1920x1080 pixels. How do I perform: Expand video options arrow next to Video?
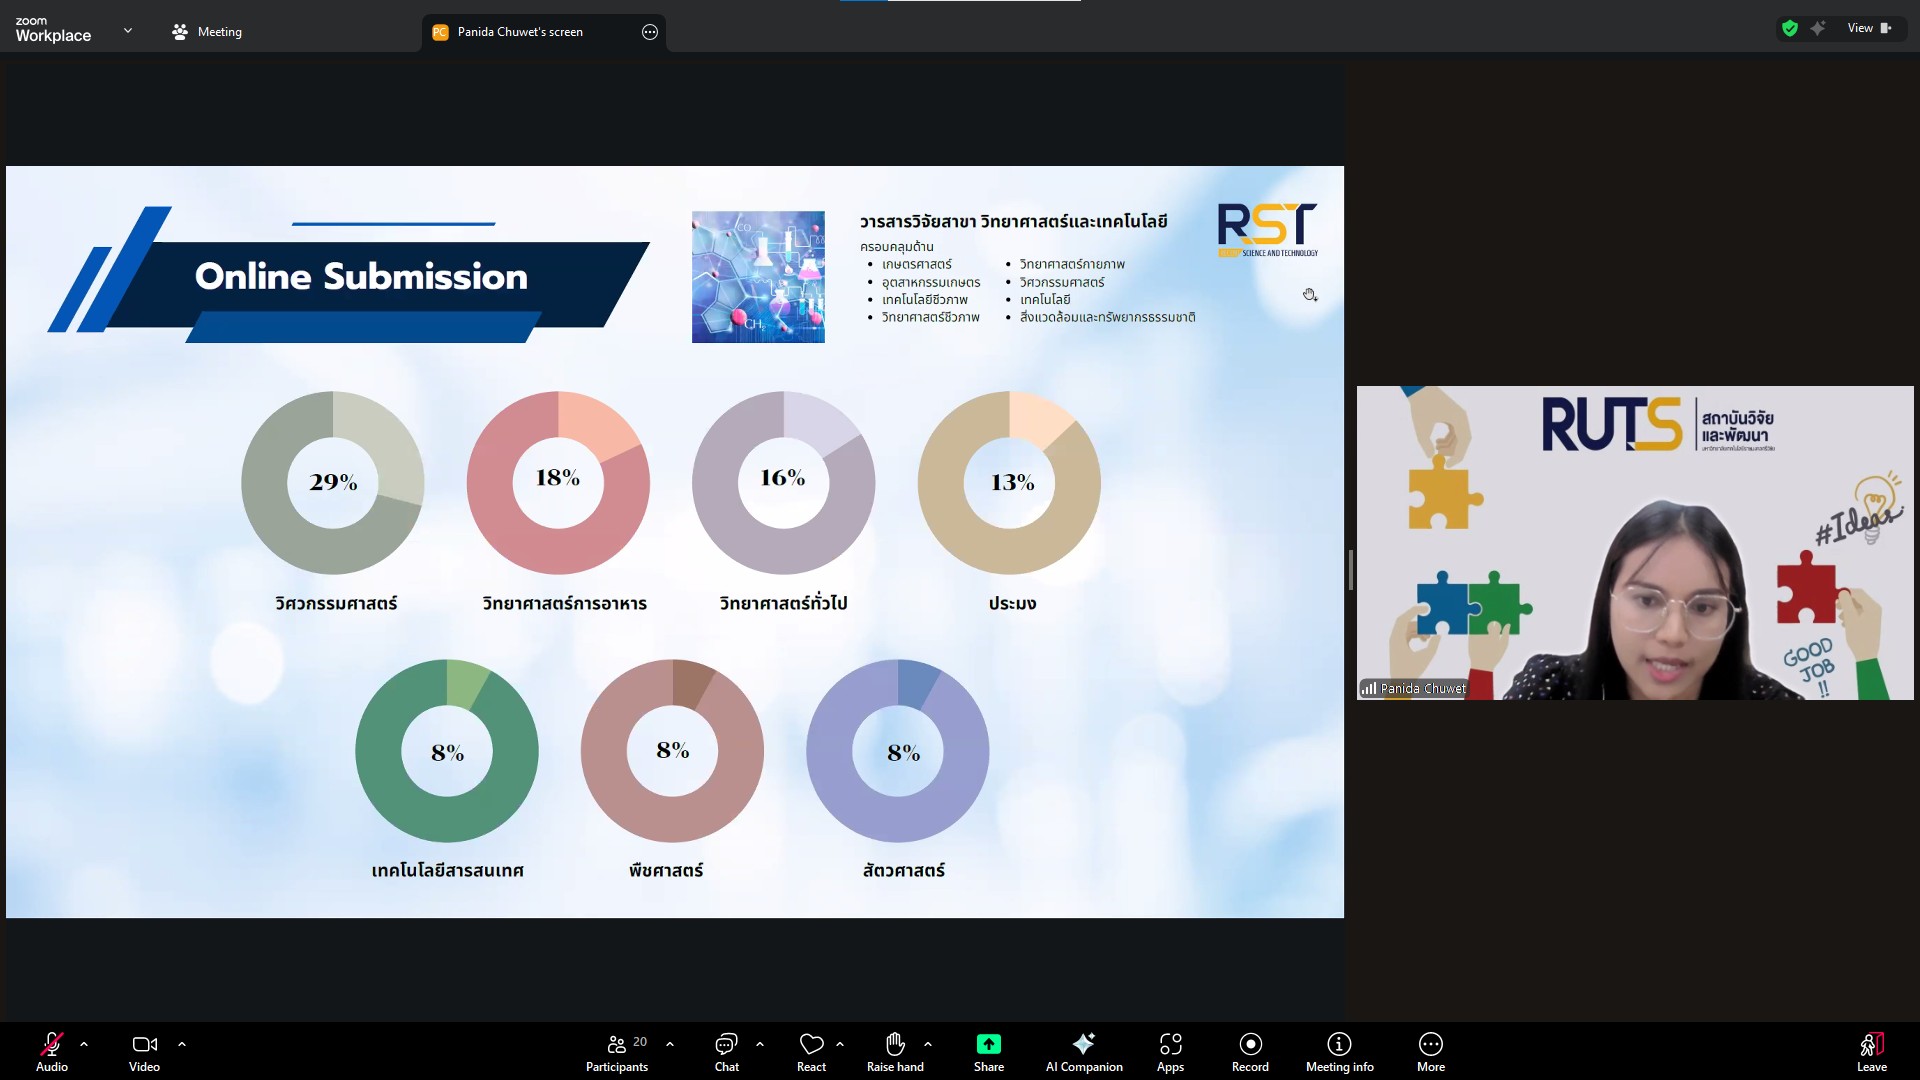tap(182, 1044)
